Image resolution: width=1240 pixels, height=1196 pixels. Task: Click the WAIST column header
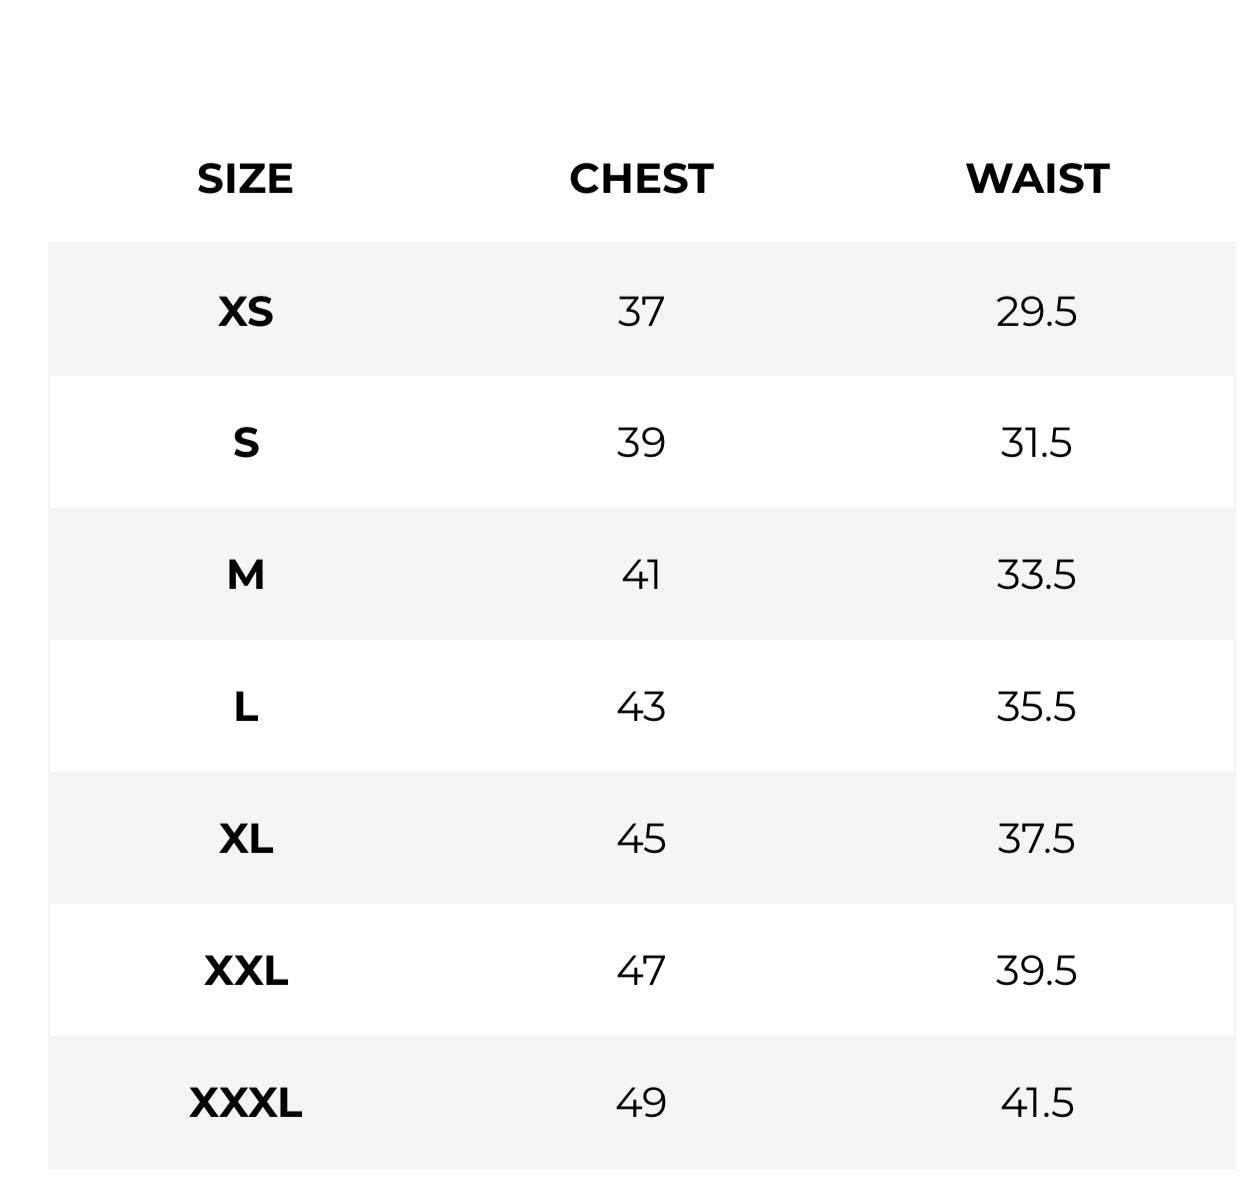click(x=1037, y=179)
